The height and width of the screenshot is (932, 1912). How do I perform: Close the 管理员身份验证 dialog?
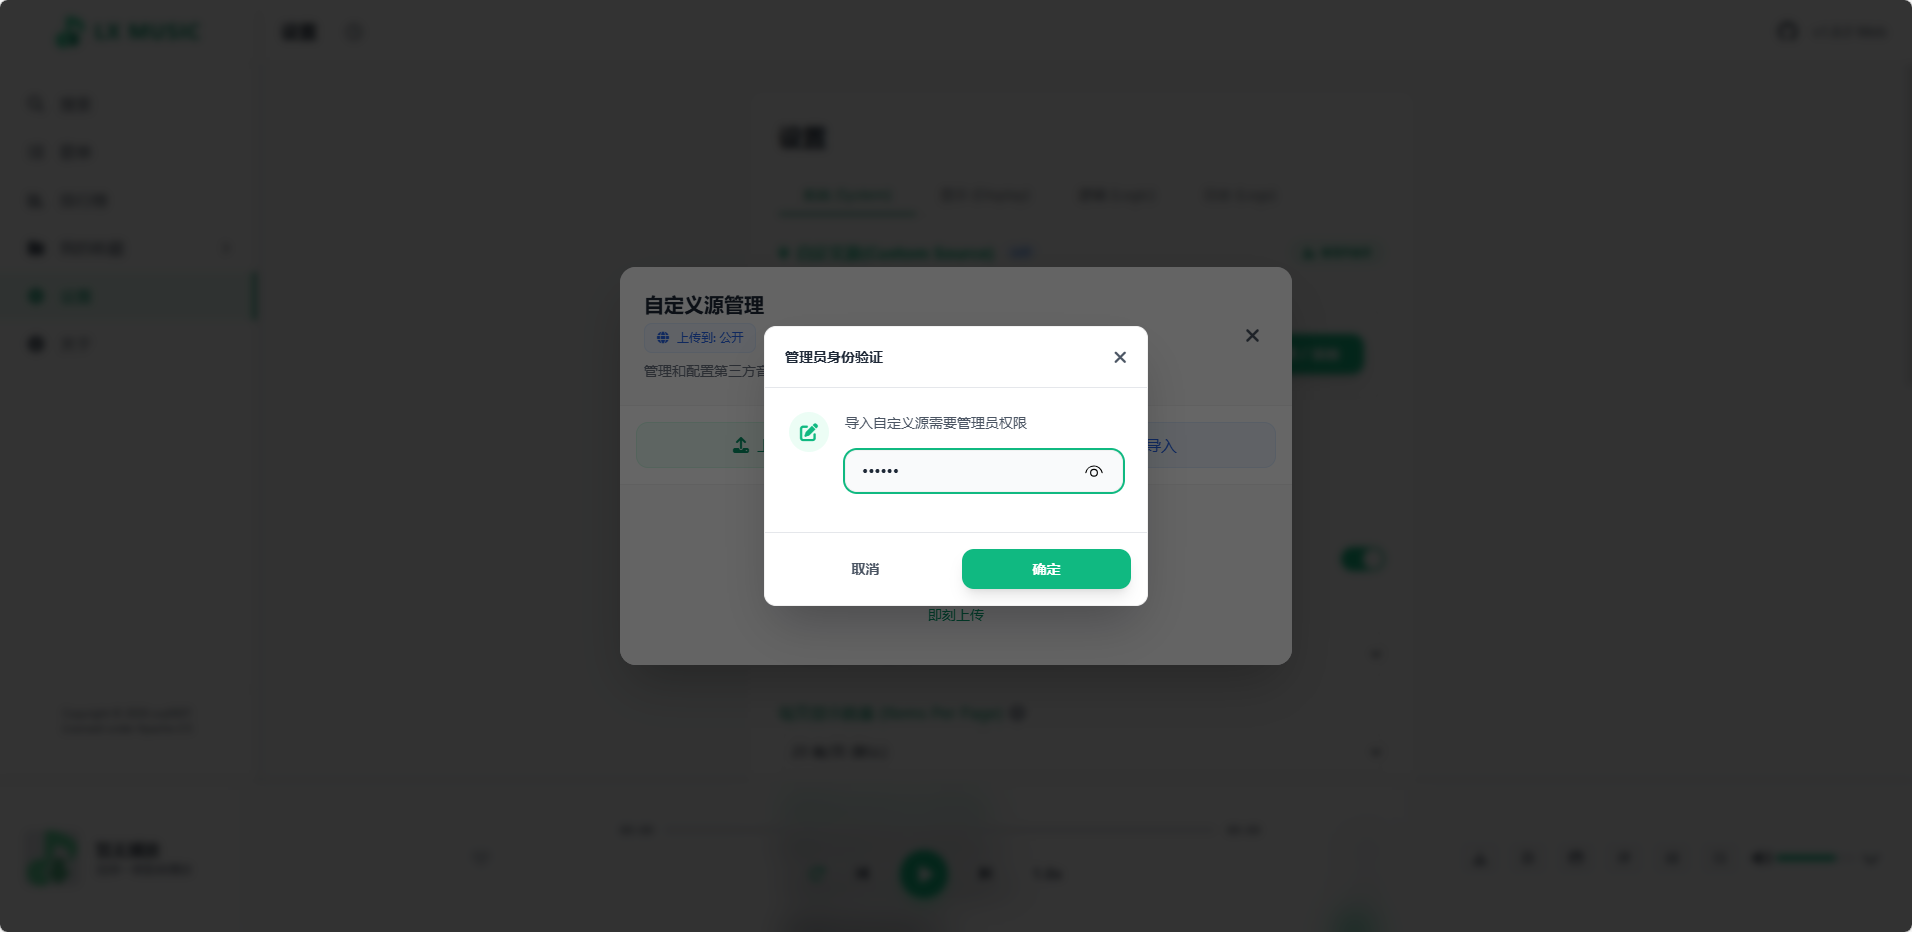pyautogui.click(x=1120, y=357)
